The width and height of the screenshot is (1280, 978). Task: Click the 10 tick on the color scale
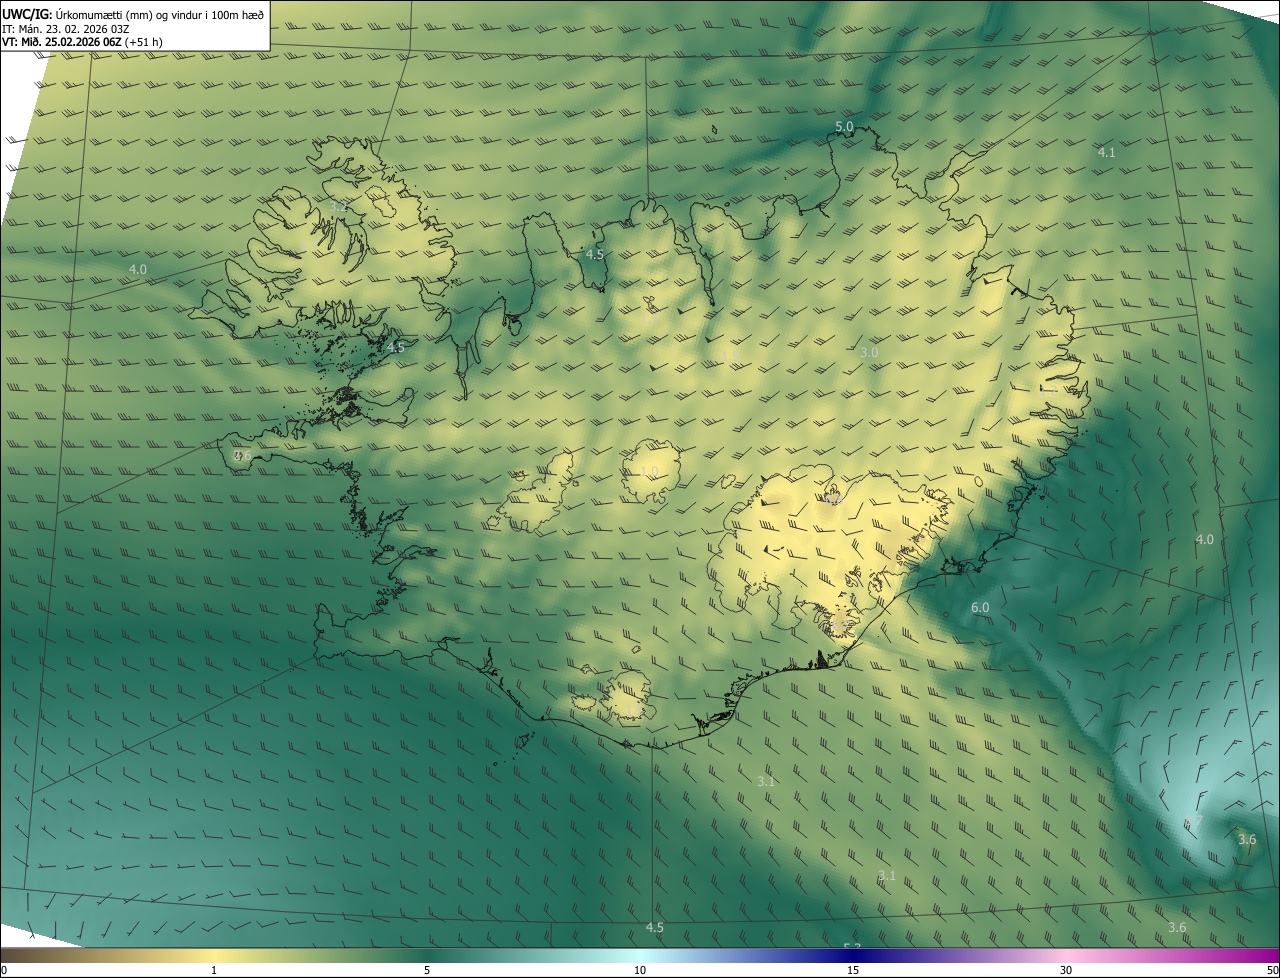pyautogui.click(x=640, y=970)
